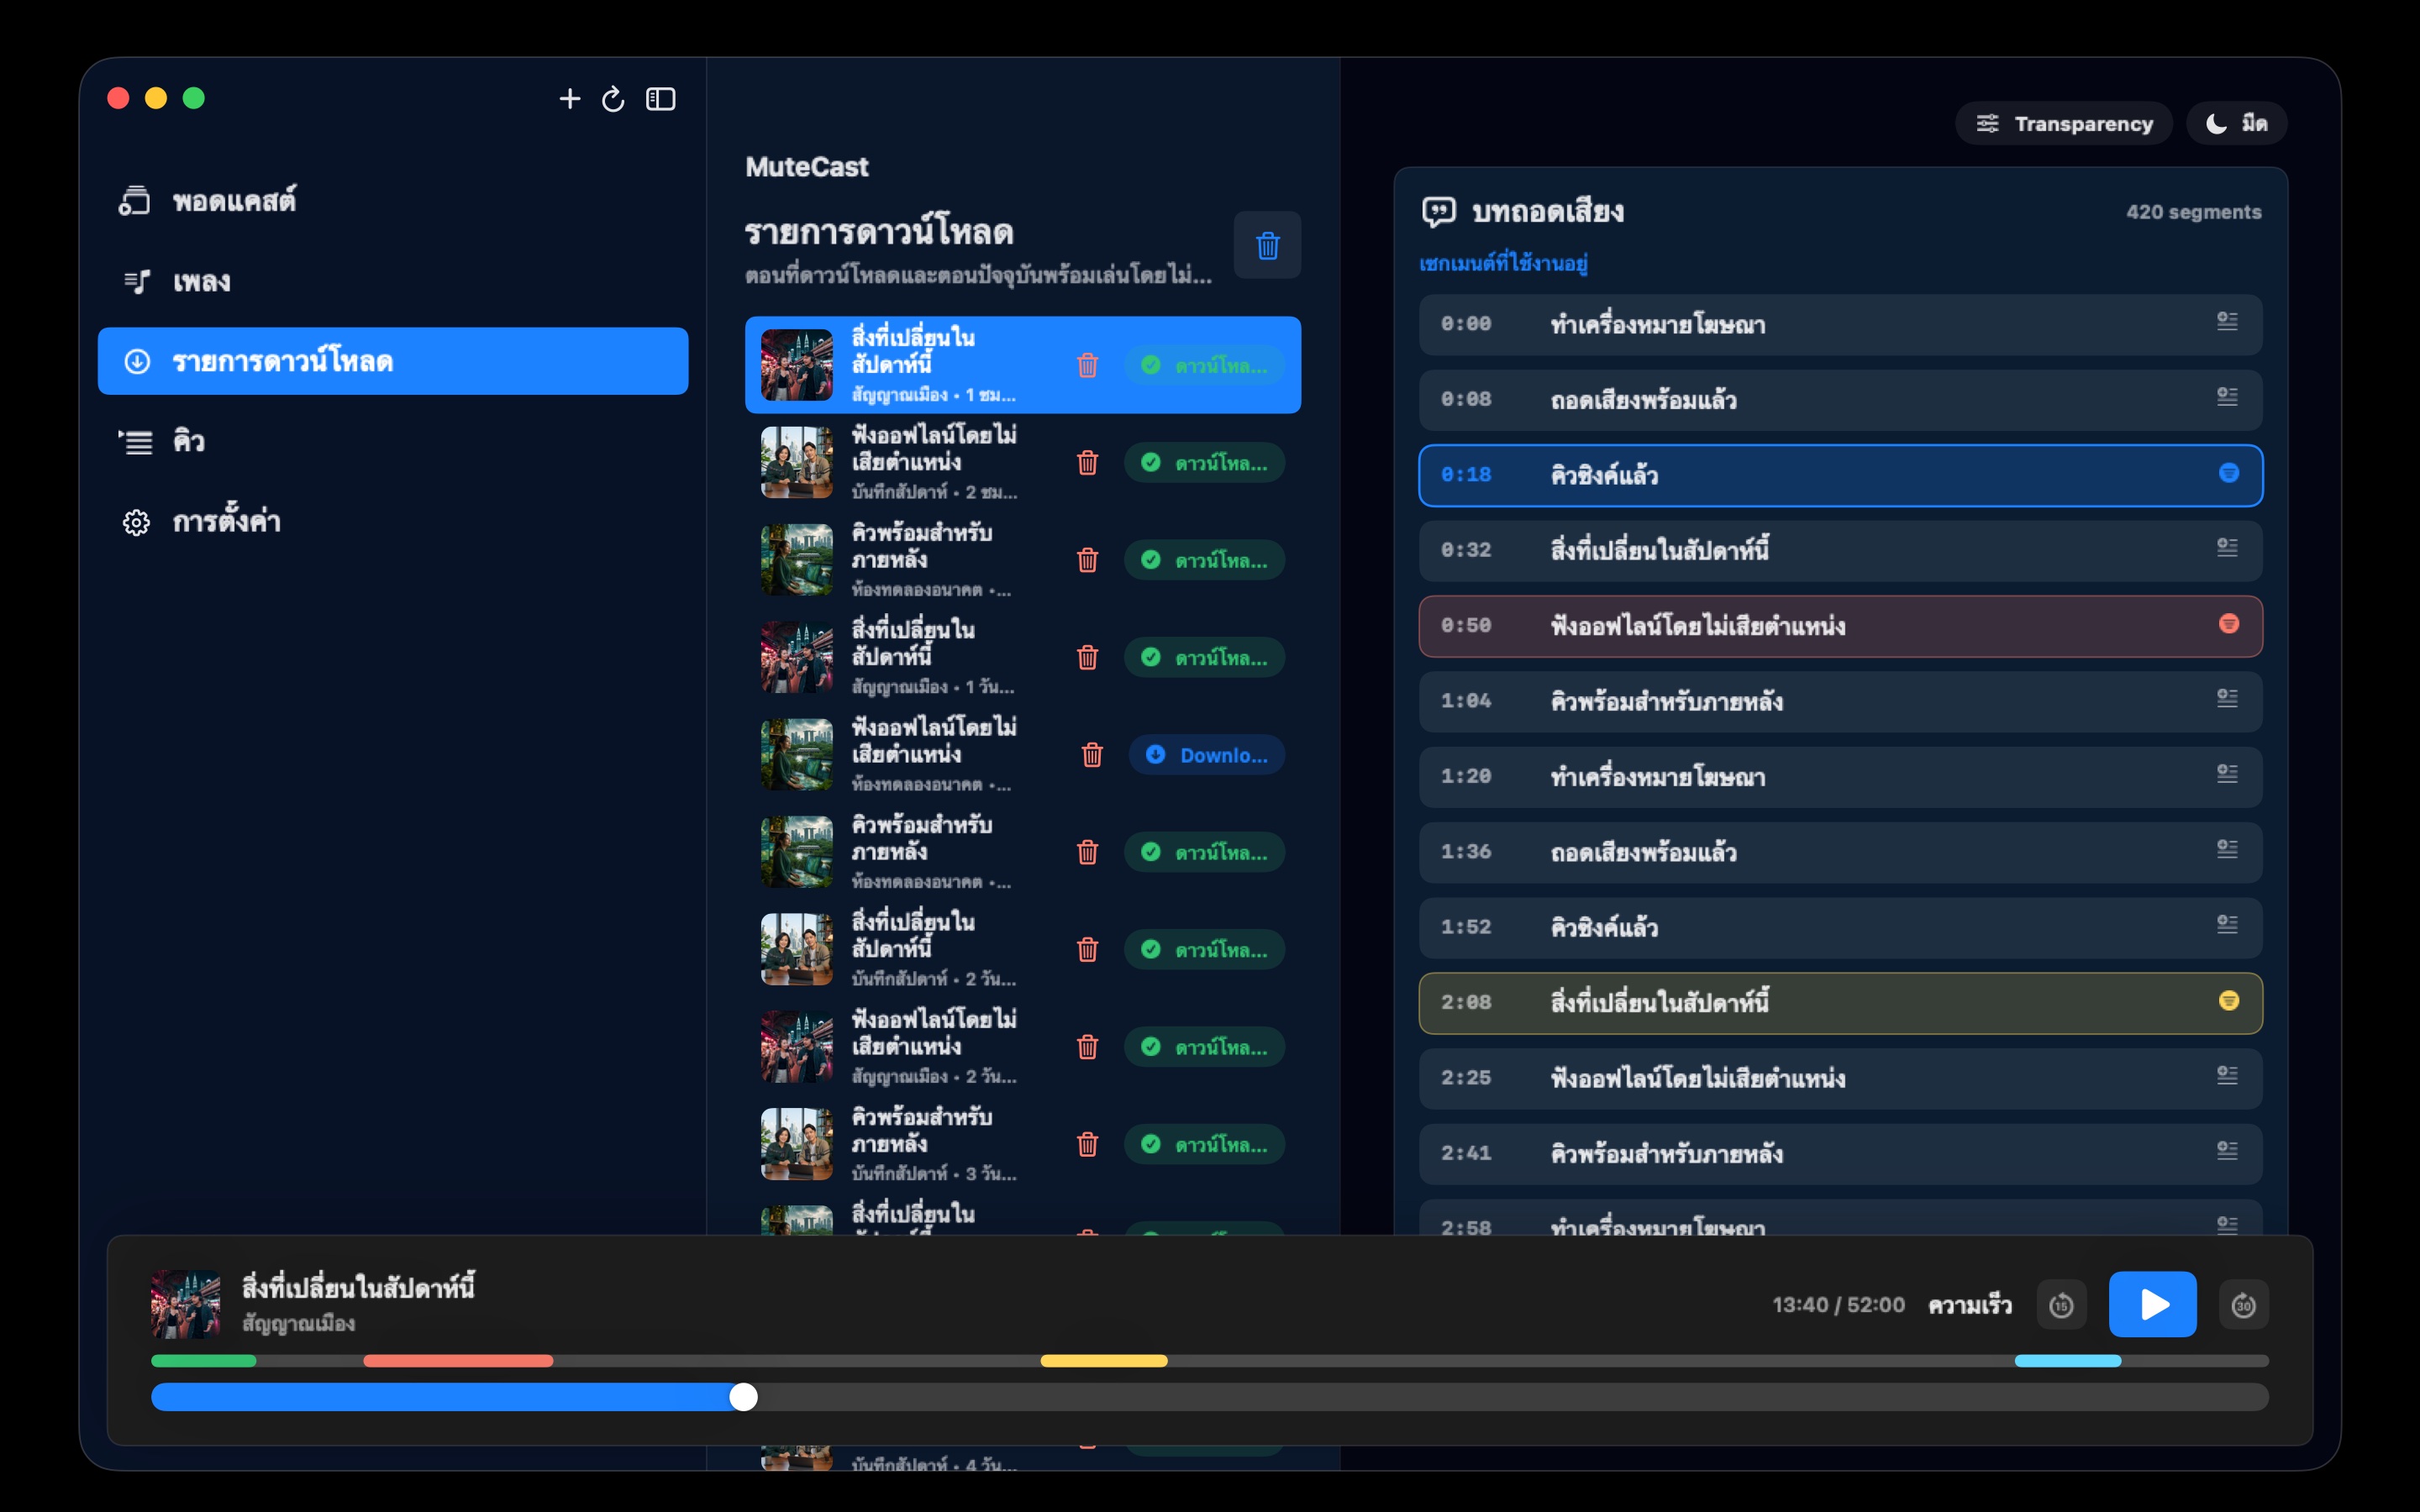2420x1512 pixels.
Task: Select the yellow 2:08 transcript segment
Action: coord(1840,1003)
